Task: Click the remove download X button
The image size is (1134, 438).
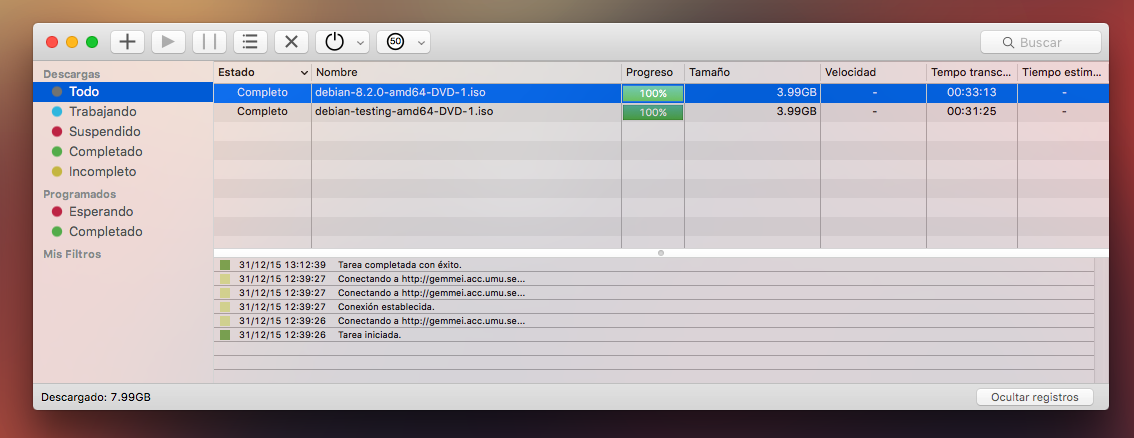Action: pos(291,42)
